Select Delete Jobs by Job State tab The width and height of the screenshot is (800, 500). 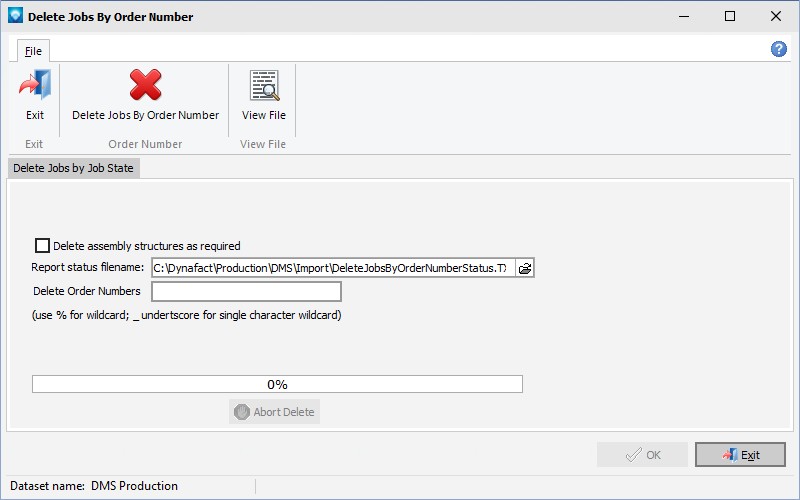pyautogui.click(x=73, y=168)
